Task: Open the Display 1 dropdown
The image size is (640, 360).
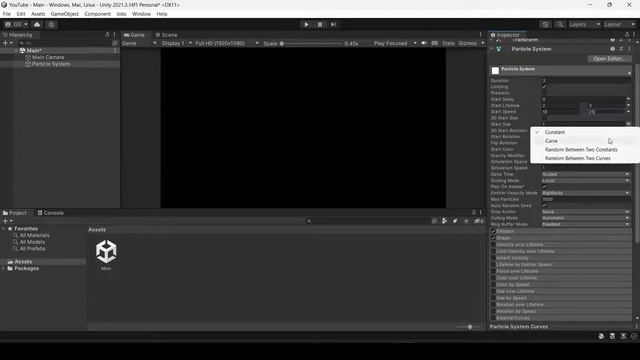Action: [176, 43]
